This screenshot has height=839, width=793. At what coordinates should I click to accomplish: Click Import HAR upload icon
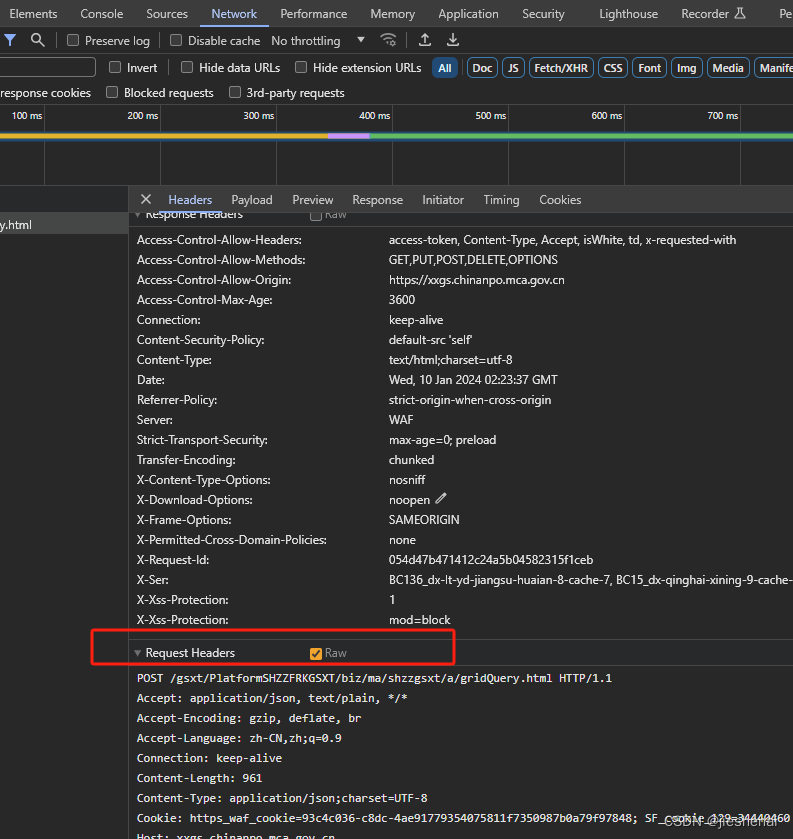coord(425,40)
